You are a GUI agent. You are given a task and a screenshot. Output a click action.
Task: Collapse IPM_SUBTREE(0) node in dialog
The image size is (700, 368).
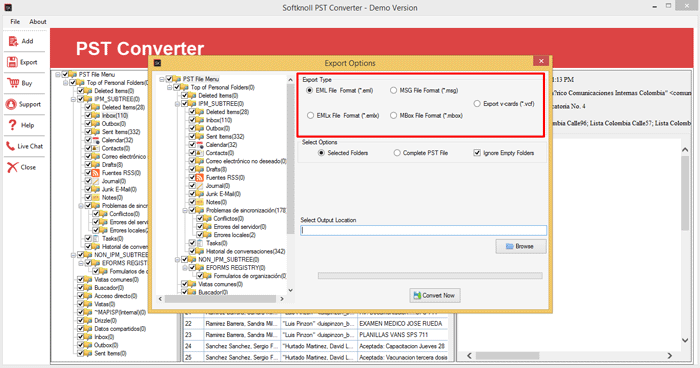tap(177, 104)
